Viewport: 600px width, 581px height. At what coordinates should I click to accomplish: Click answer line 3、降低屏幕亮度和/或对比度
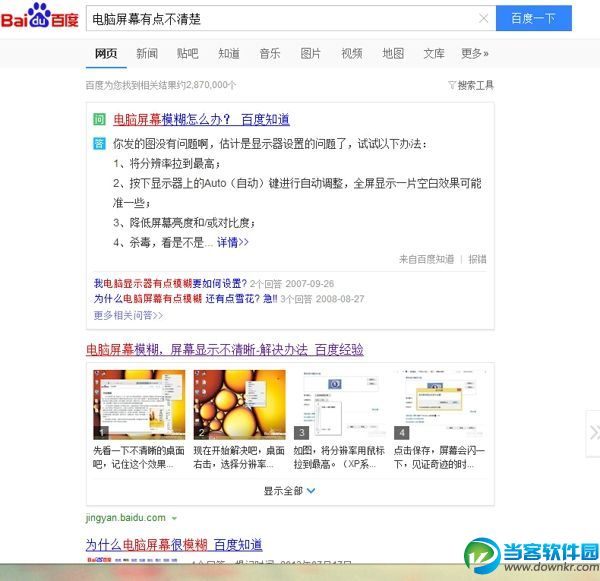point(184,222)
